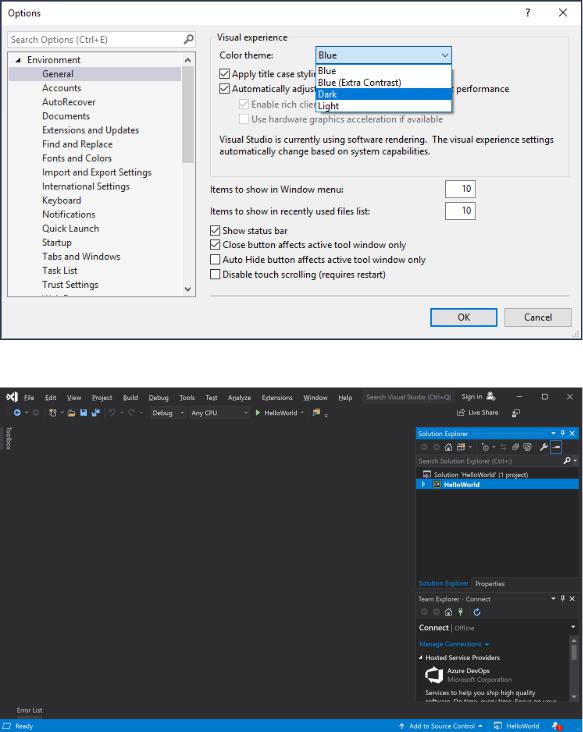Click the Live Share icon
The height and width of the screenshot is (732, 583).
pyautogui.click(x=461, y=413)
